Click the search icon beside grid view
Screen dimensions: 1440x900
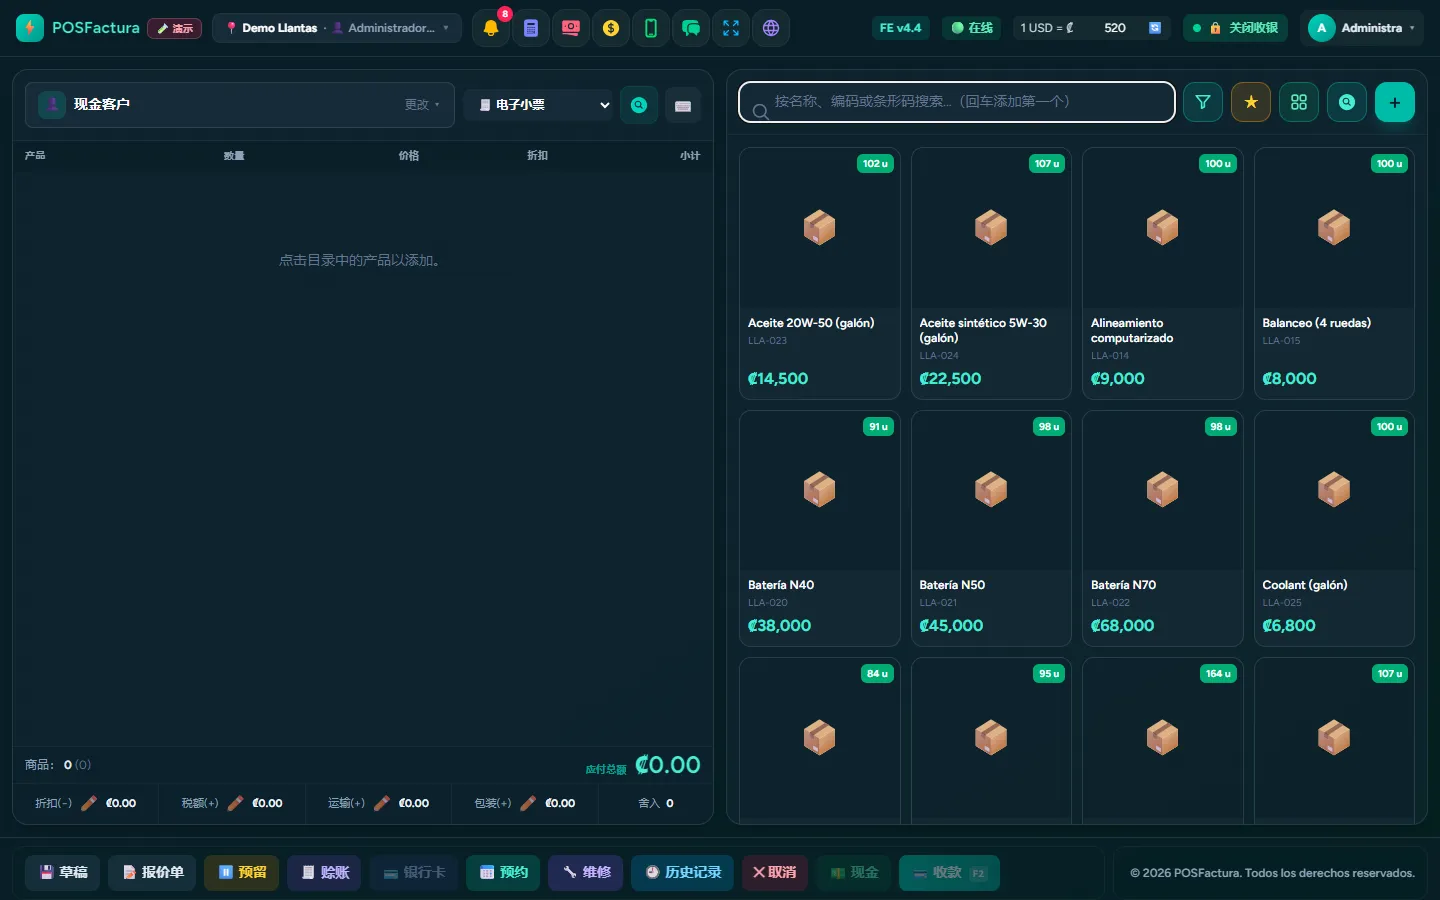pyautogui.click(x=1347, y=102)
